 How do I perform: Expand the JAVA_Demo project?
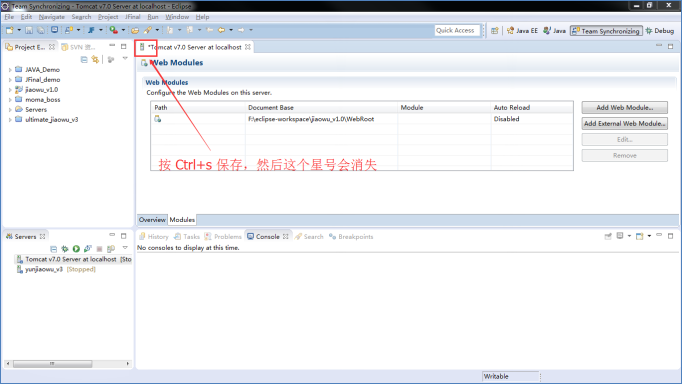[10, 70]
